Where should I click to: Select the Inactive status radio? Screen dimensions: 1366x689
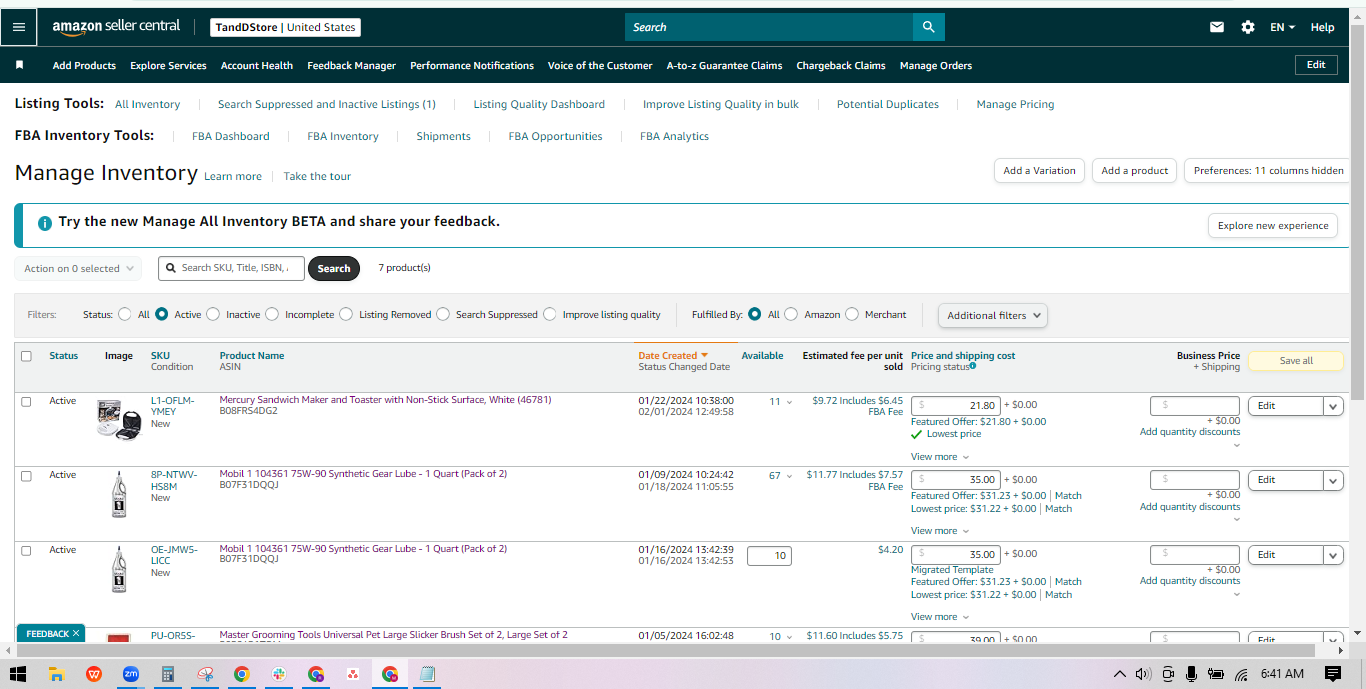coord(213,314)
